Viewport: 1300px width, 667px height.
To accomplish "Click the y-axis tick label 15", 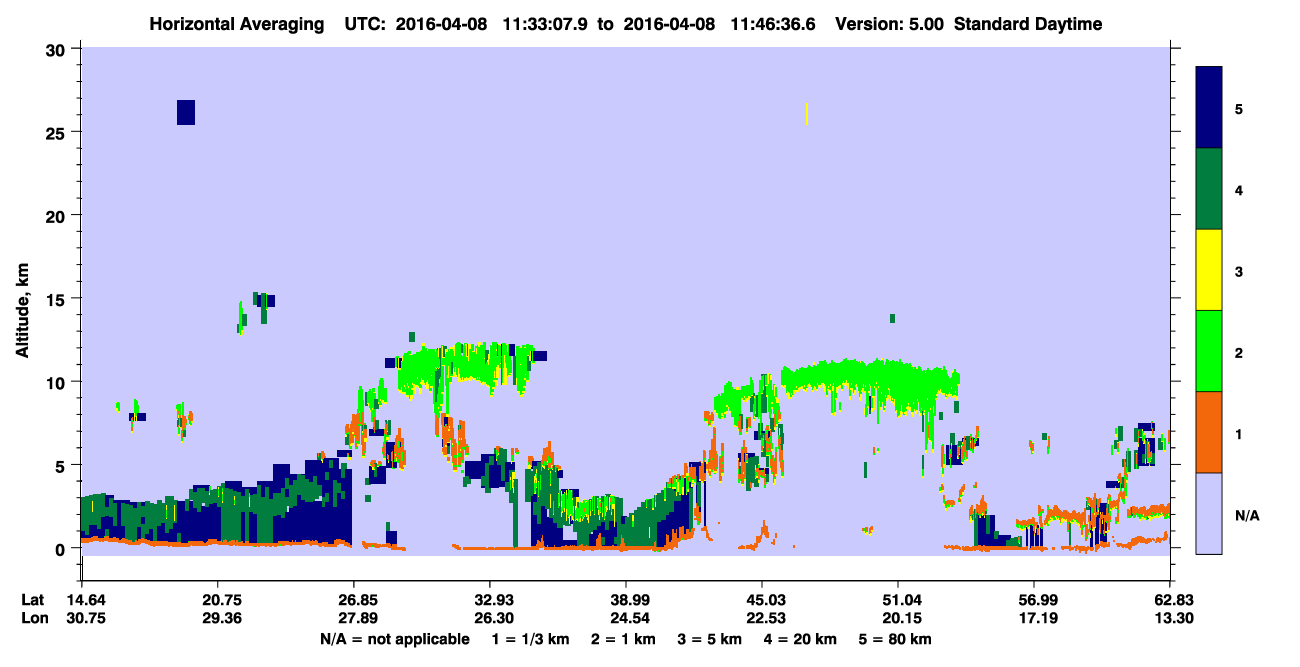I will 56,299.
